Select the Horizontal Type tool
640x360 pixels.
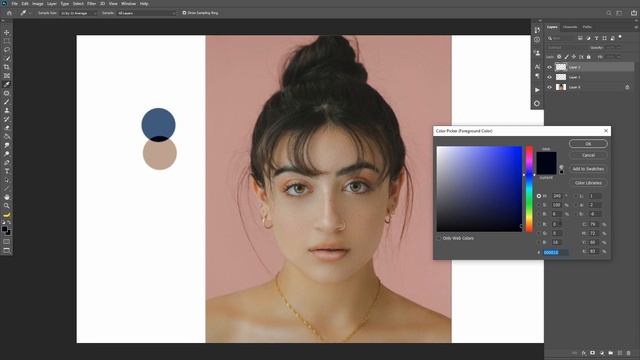coord(7,171)
